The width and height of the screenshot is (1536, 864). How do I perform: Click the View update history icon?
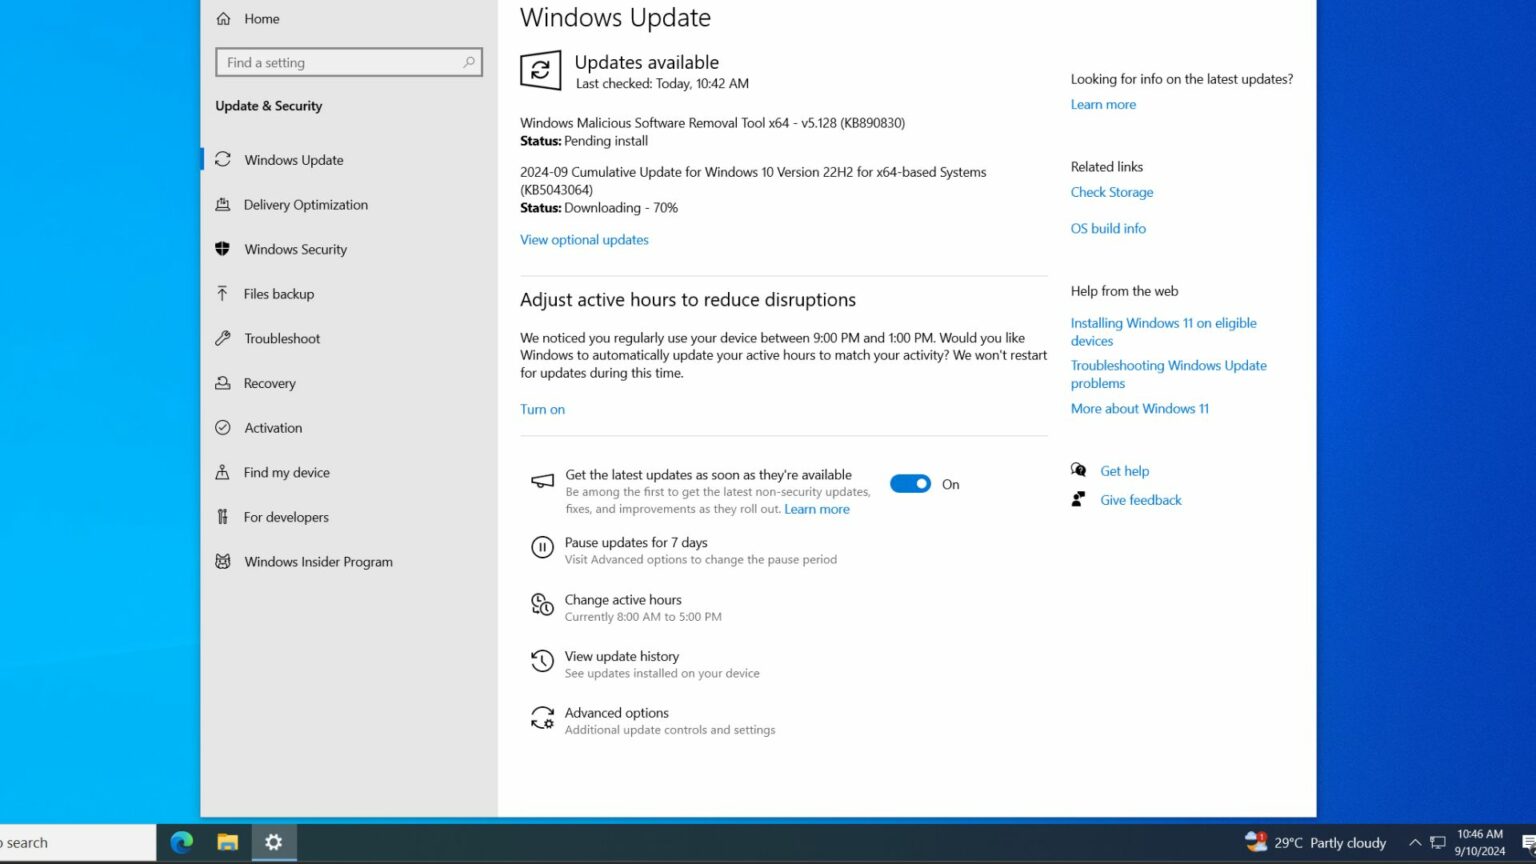point(542,661)
